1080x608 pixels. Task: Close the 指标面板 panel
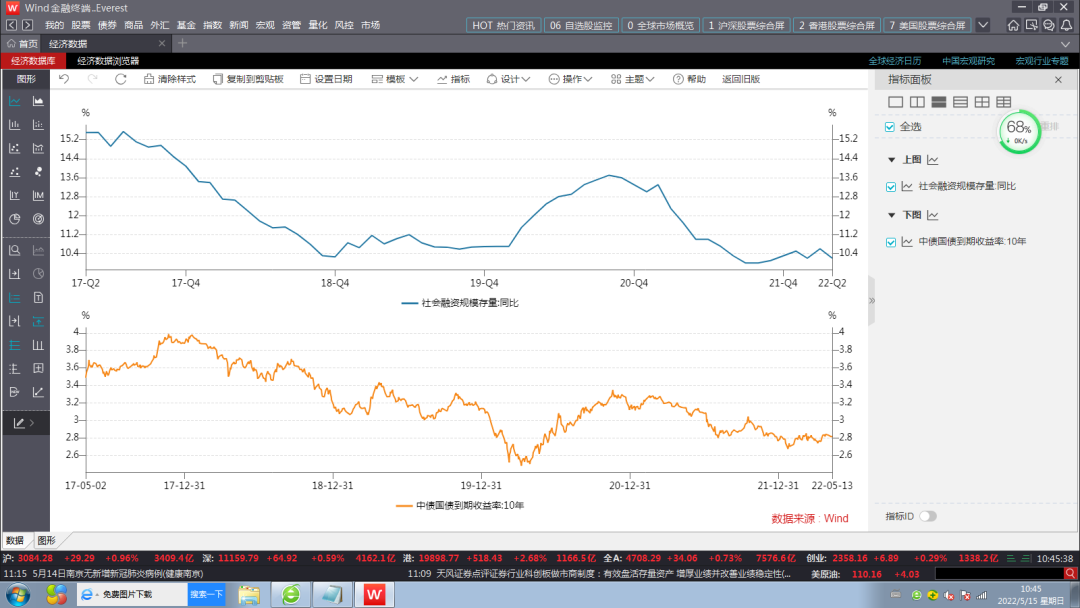coord(1058,79)
